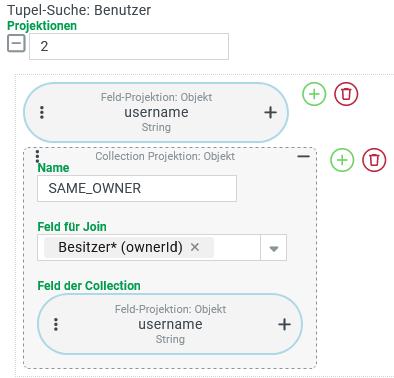The height and width of the screenshot is (378, 394).
Task: Open drag handle of the nested username projection
Action: point(56,324)
